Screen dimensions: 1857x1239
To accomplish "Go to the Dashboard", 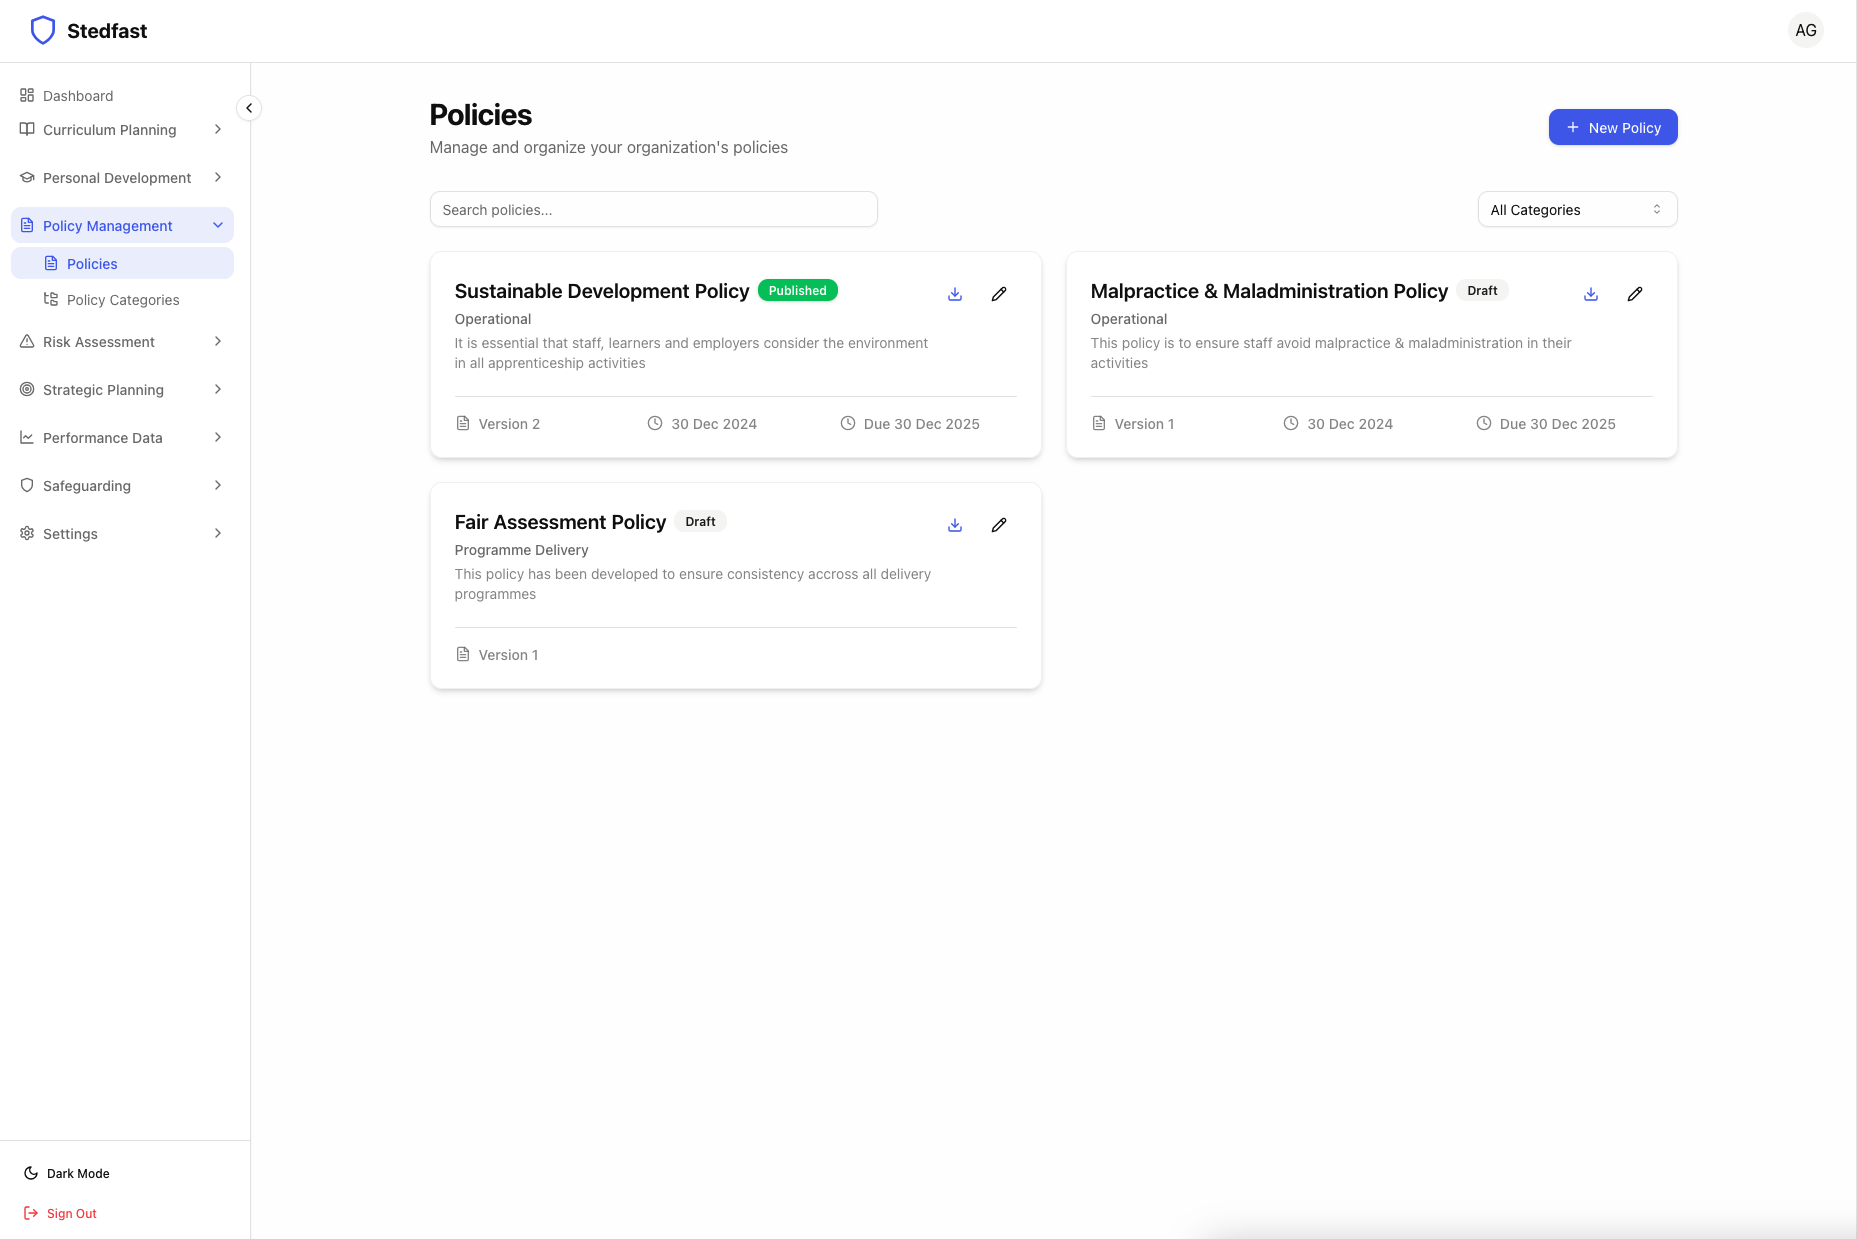I will tap(77, 96).
